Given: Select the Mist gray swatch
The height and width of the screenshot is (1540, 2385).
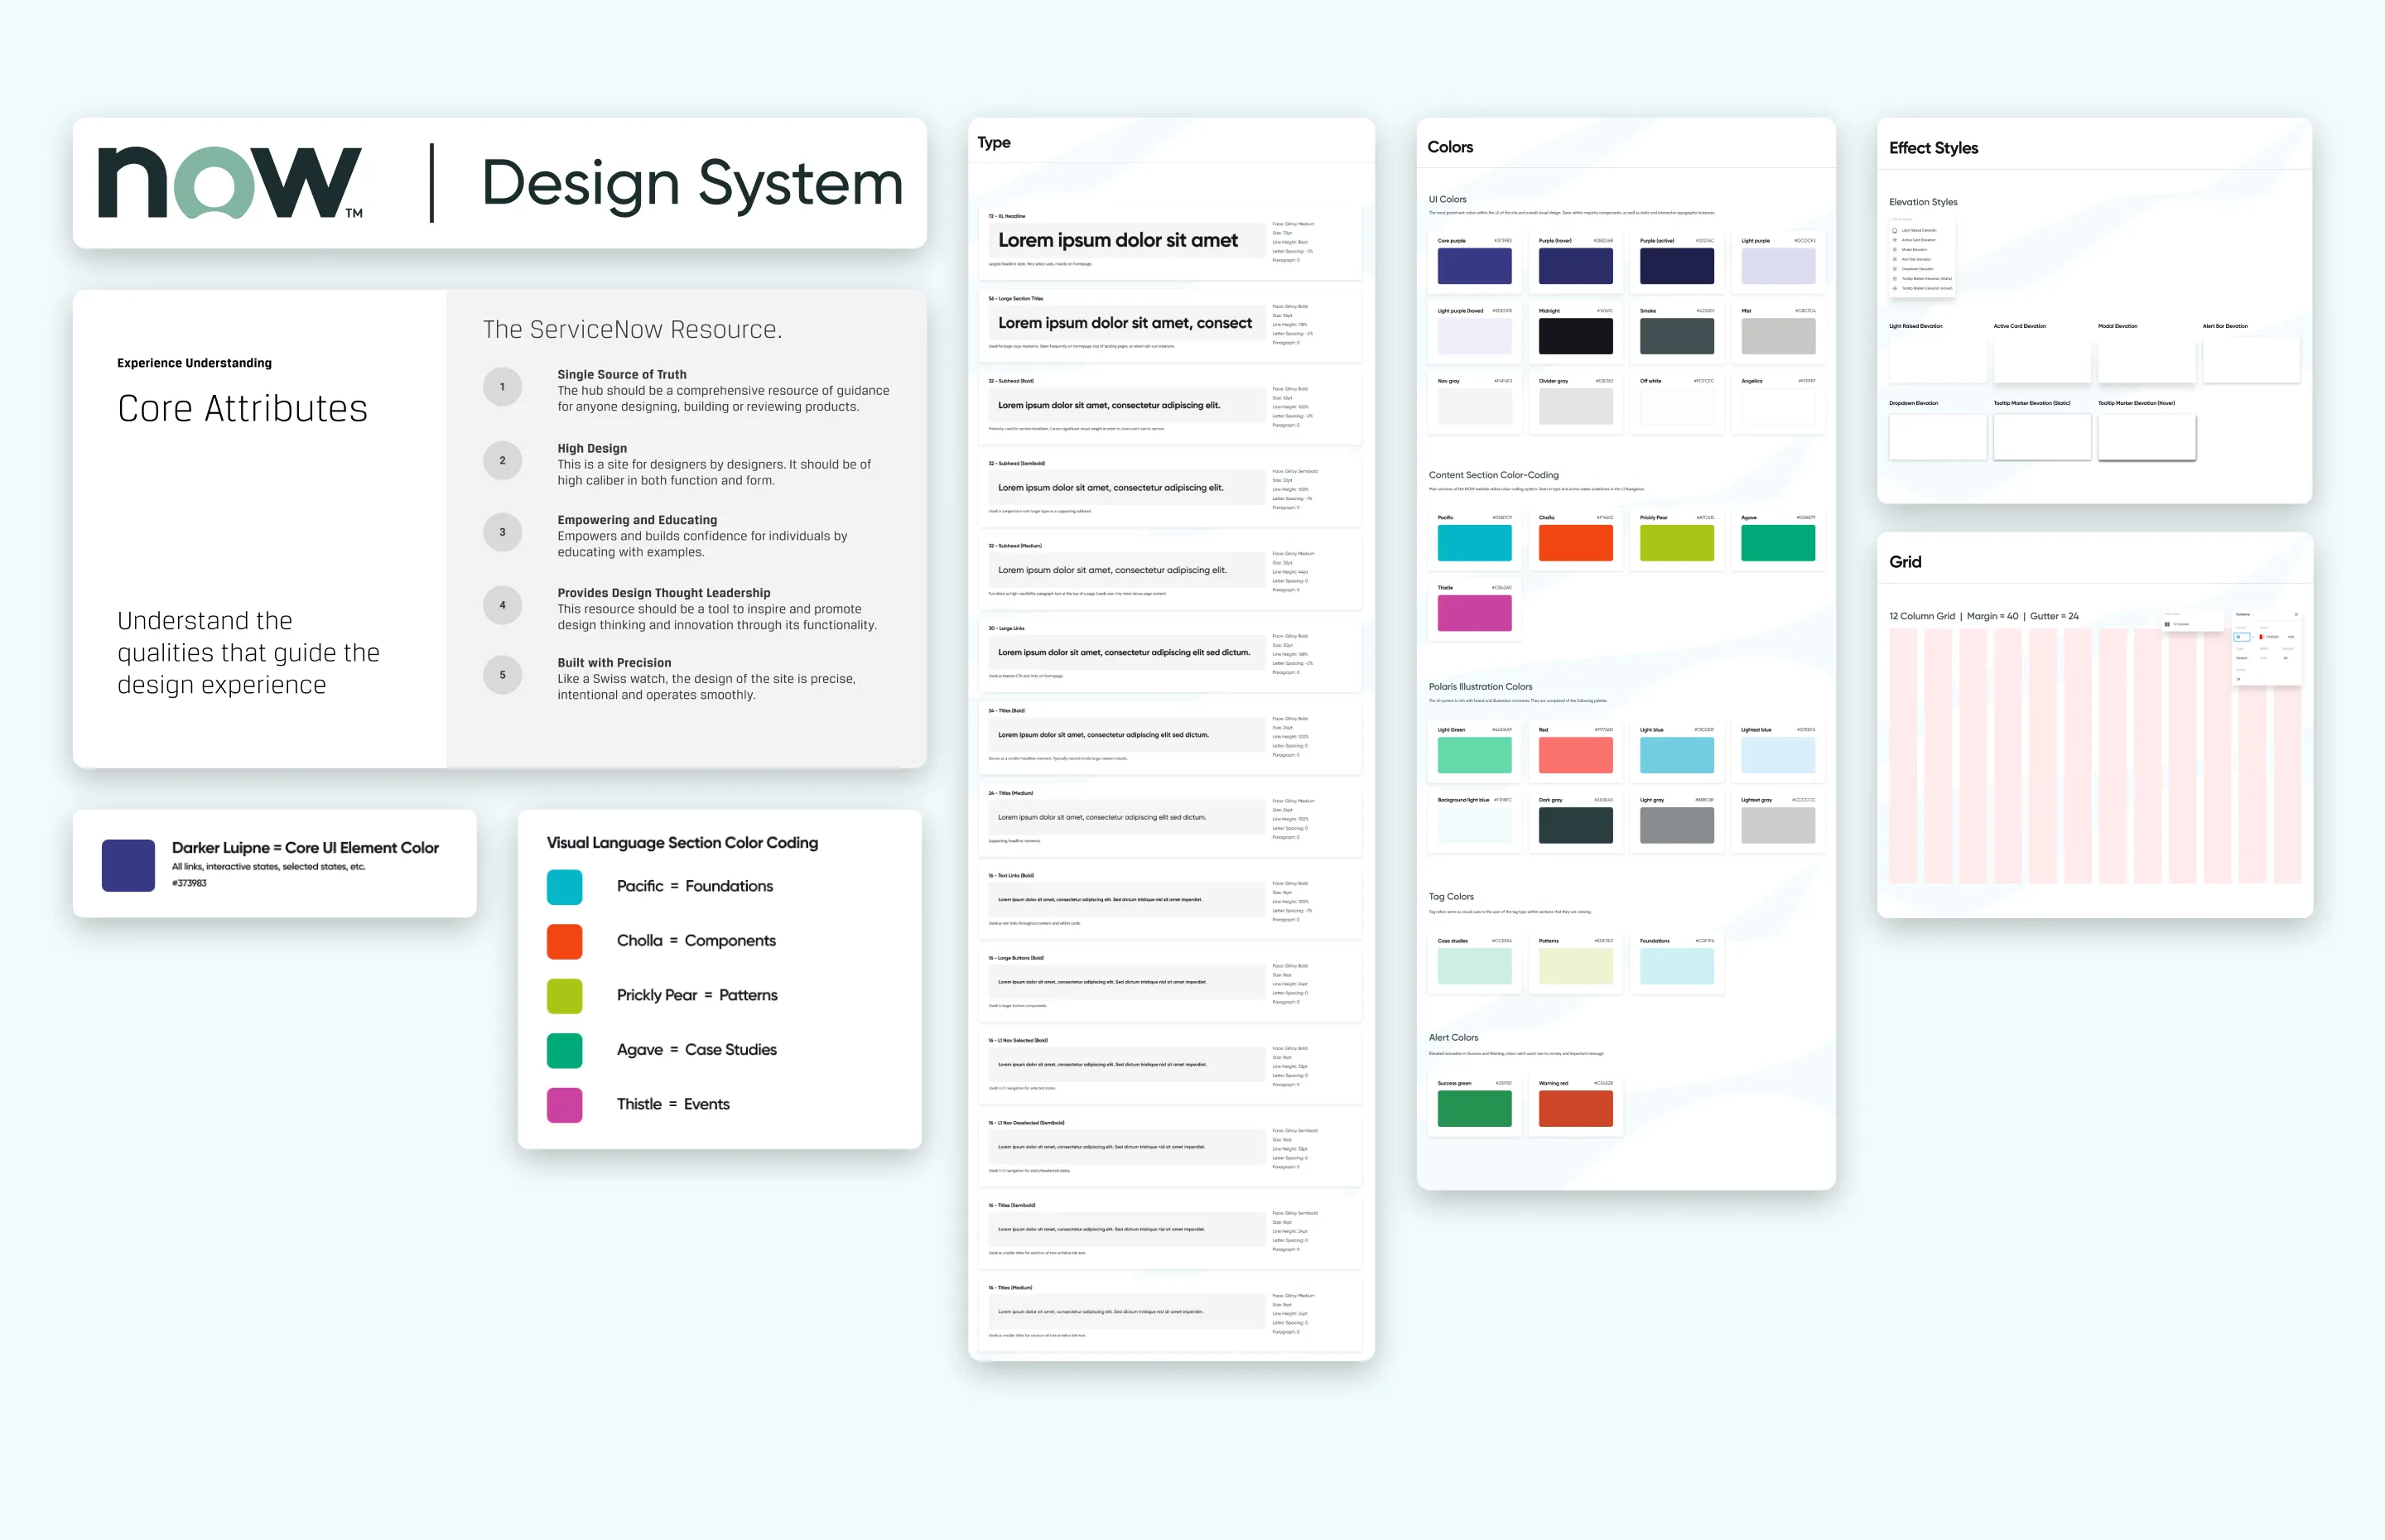Looking at the screenshot, I should point(1778,337).
